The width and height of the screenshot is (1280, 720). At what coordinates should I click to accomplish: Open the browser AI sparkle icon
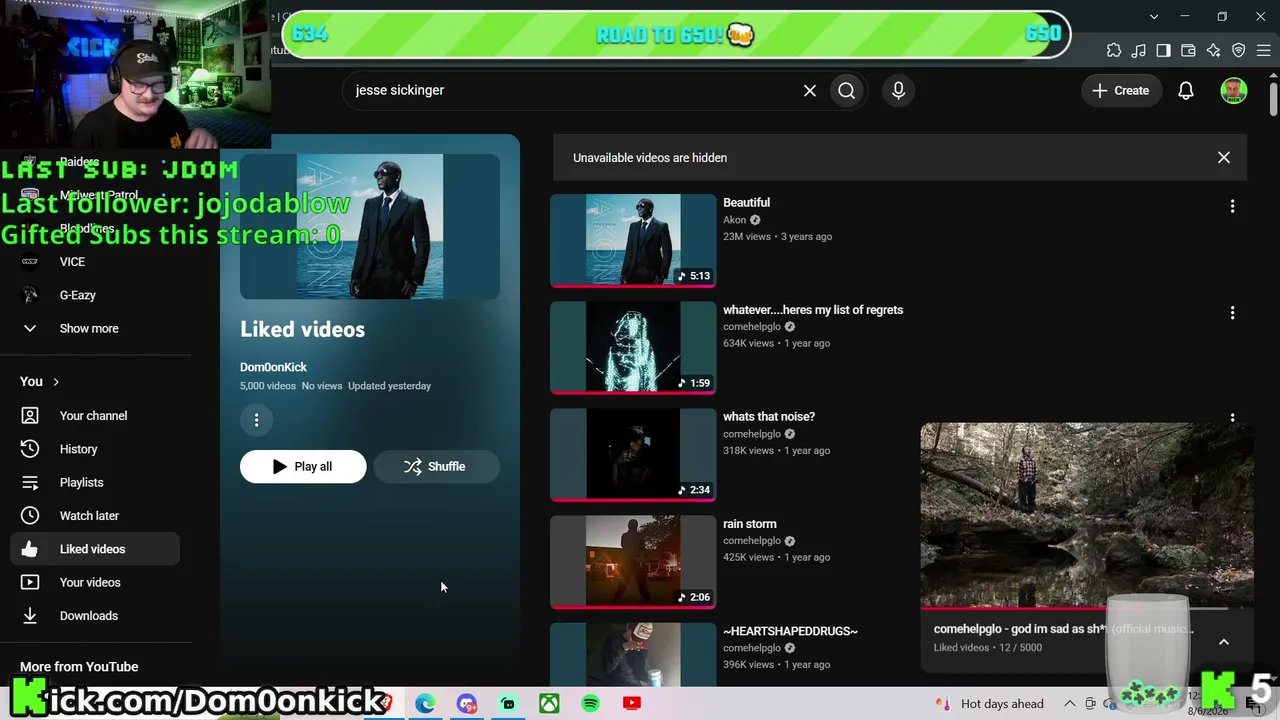click(1214, 50)
